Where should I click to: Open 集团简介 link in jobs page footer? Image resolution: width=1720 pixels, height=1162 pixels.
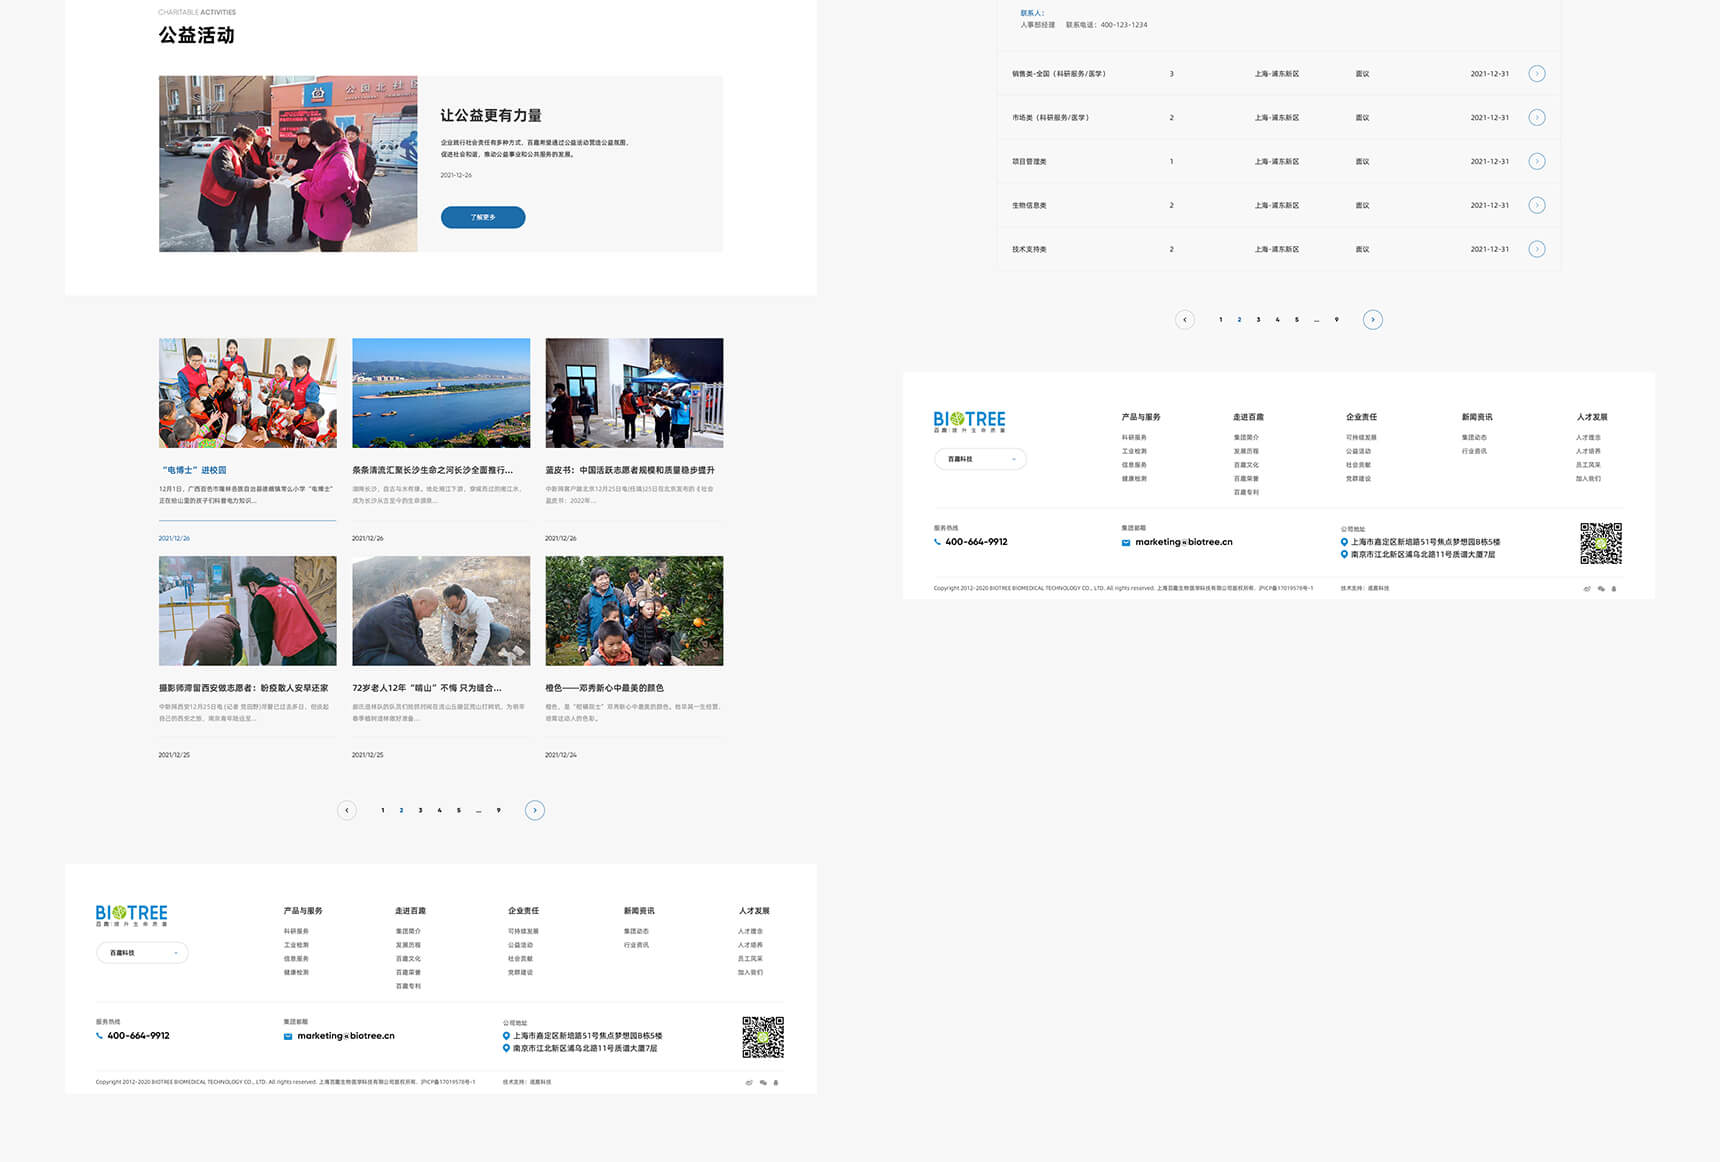pyautogui.click(x=1246, y=438)
